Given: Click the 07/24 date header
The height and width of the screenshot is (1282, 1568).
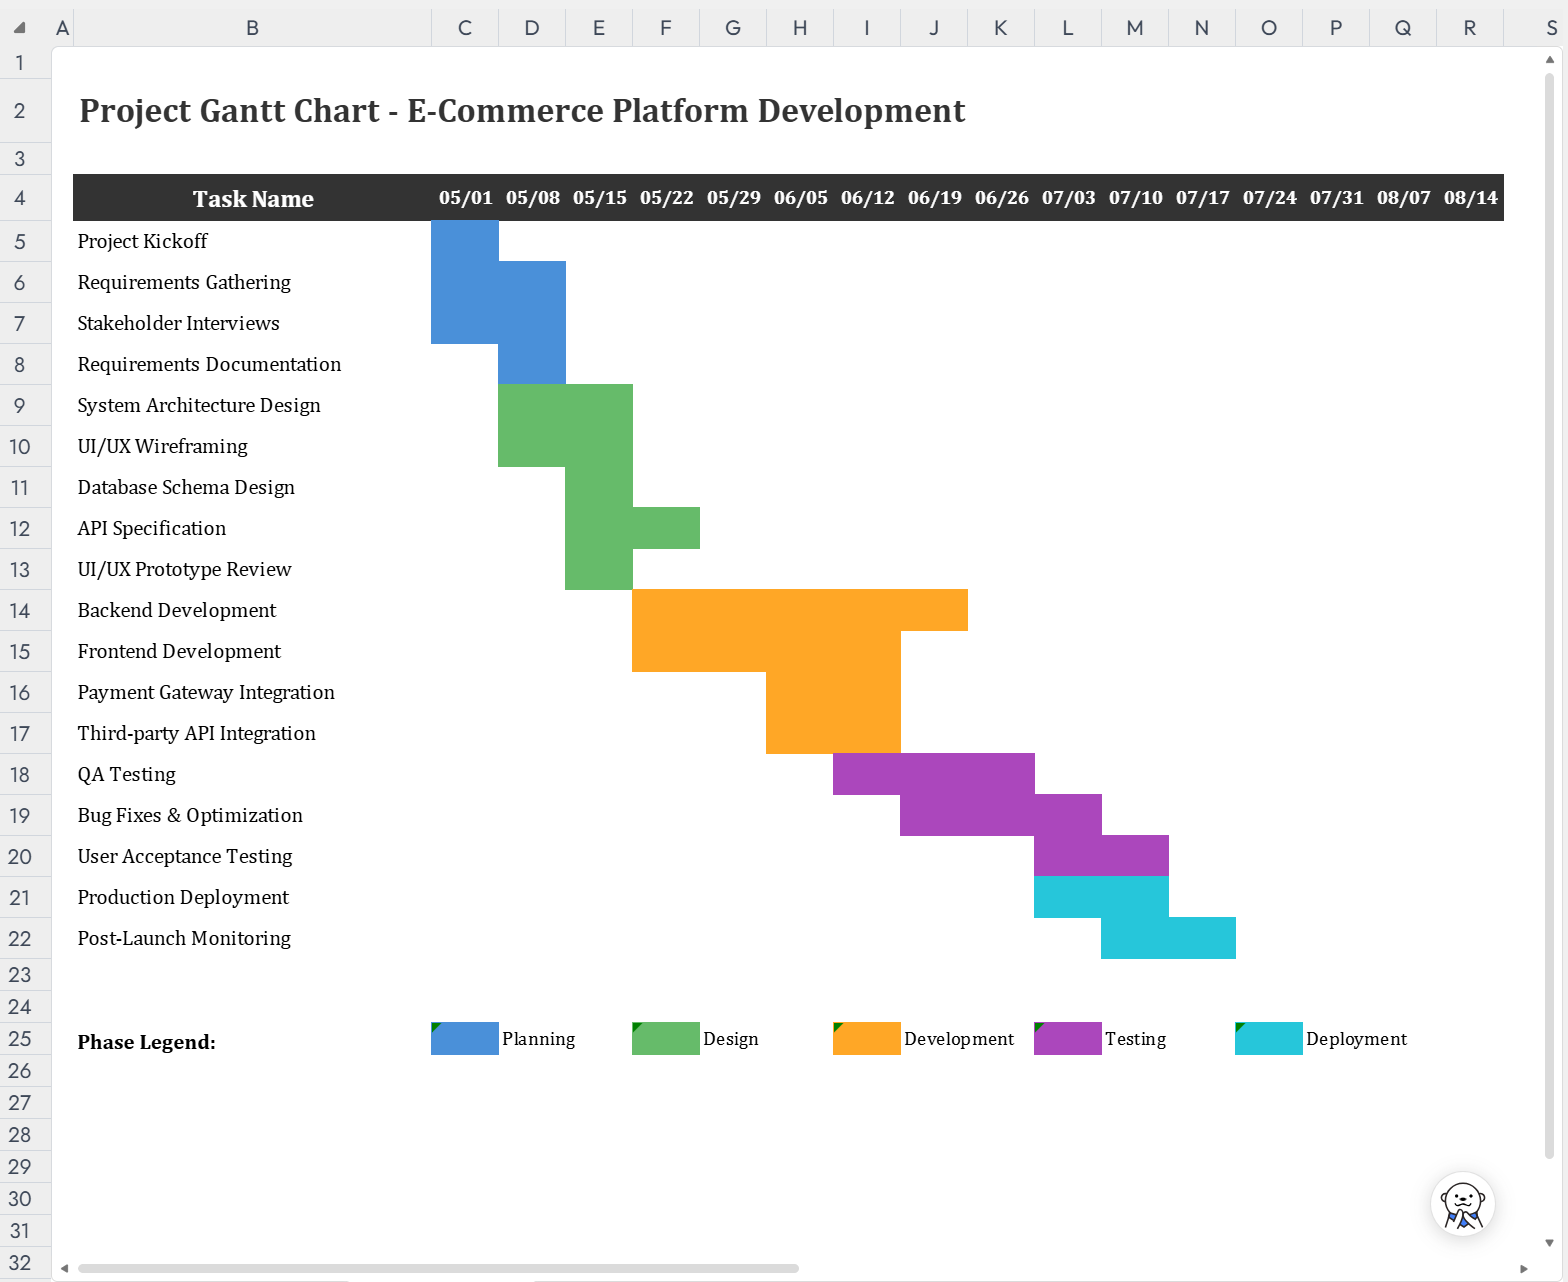Looking at the screenshot, I should coord(1269,198).
